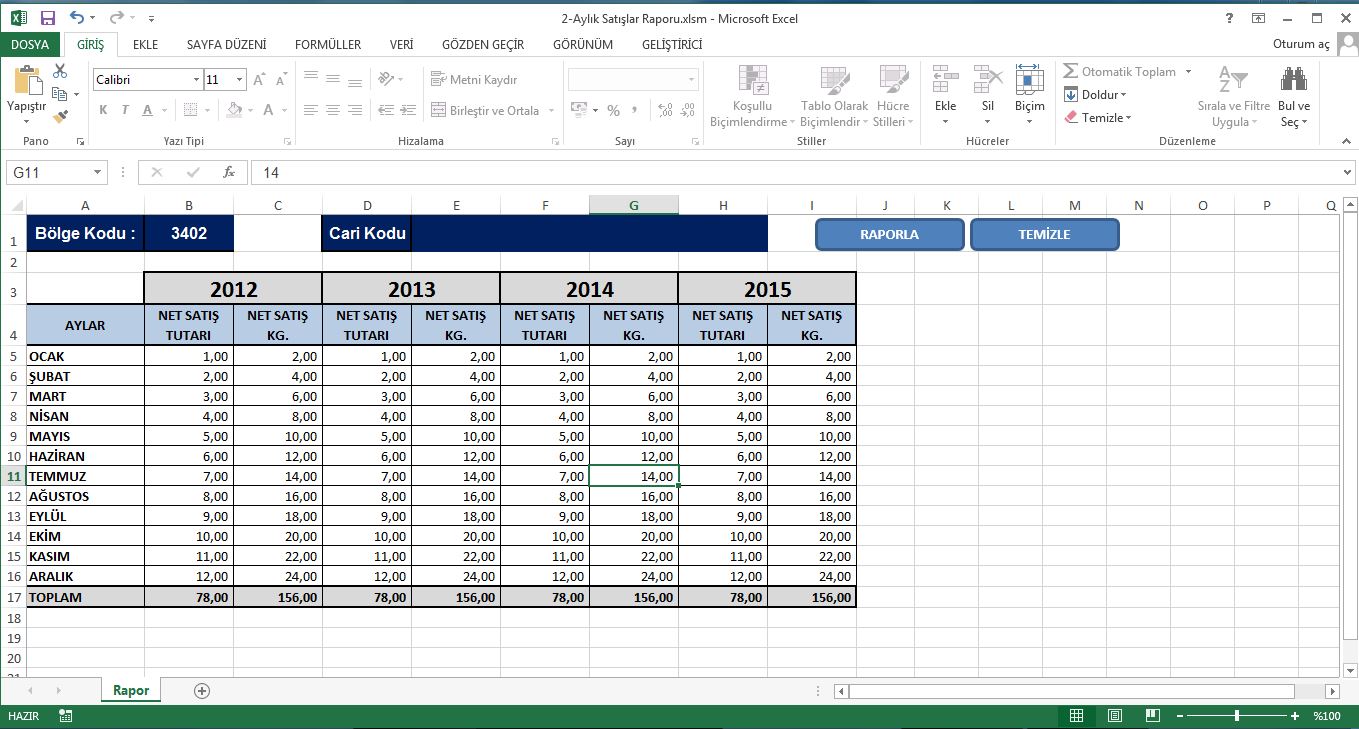Click the insert function fx icon
Viewport: 1359px width, 729px height.
click(x=229, y=172)
